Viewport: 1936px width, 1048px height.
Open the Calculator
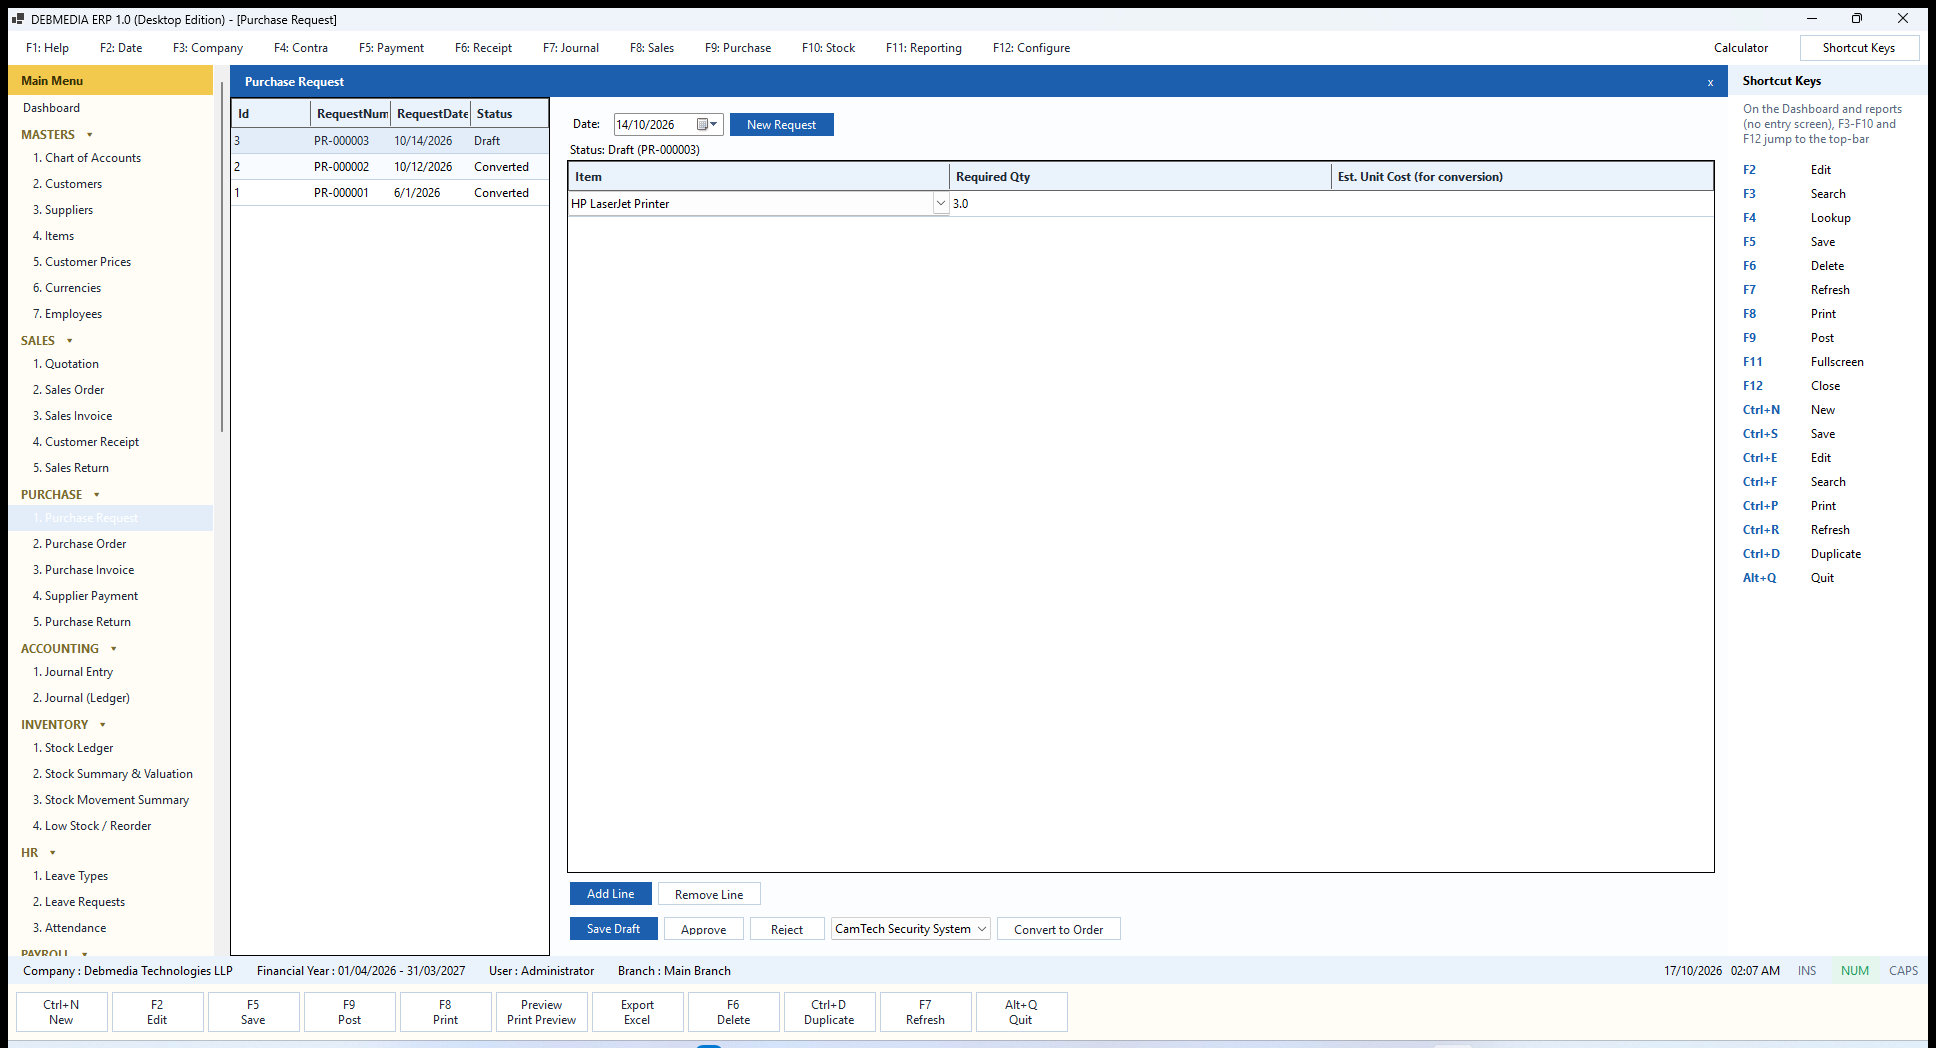click(1741, 48)
